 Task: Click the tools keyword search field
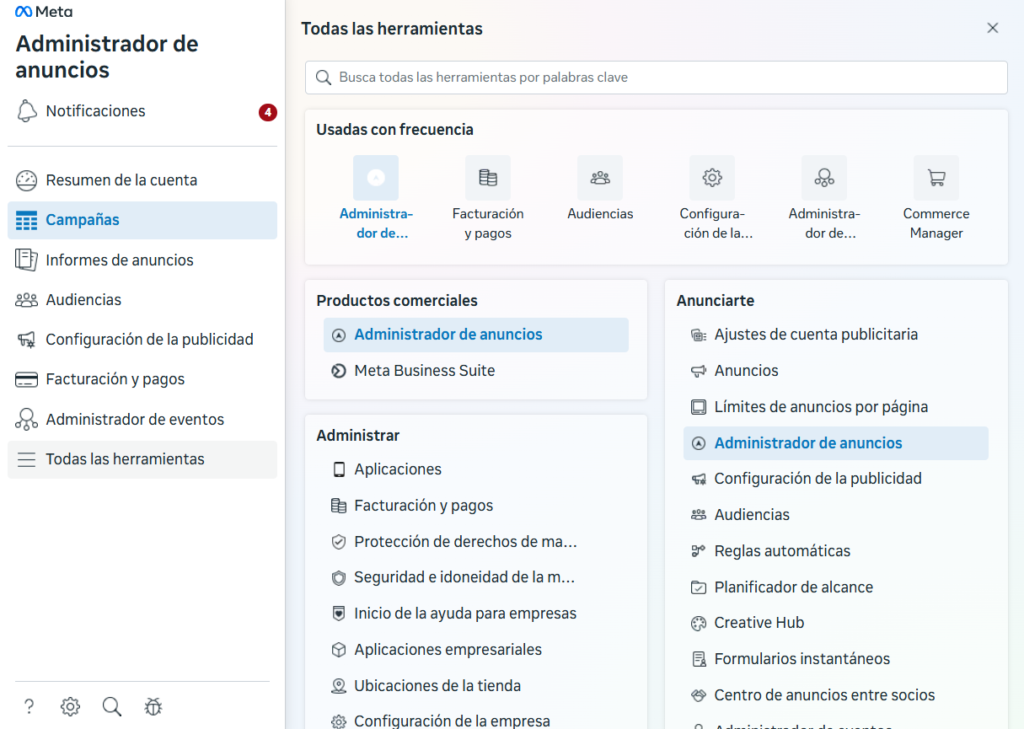pos(656,78)
